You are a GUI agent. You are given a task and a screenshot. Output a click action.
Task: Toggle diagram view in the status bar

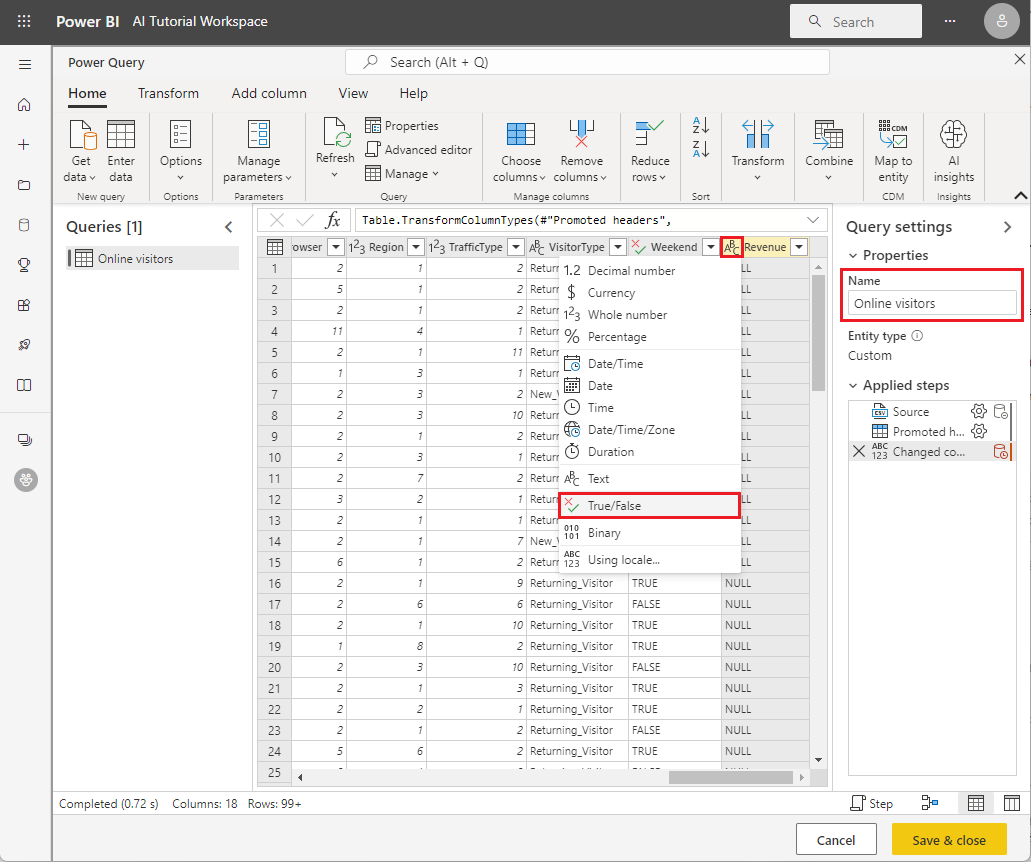coord(930,803)
